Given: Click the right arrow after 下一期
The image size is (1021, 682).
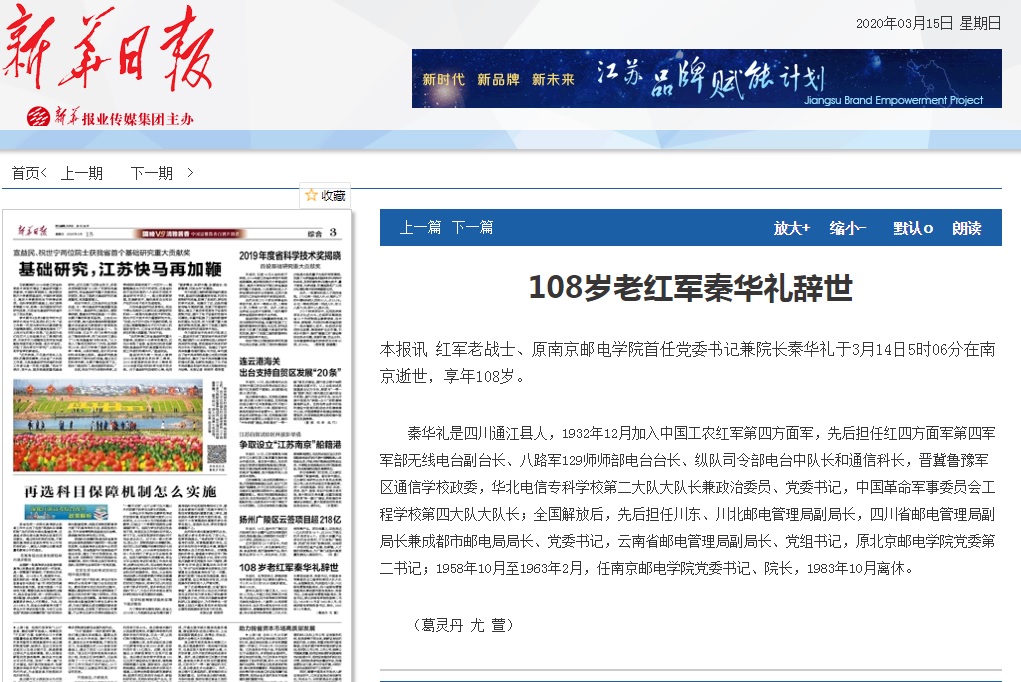Looking at the screenshot, I should coord(190,173).
